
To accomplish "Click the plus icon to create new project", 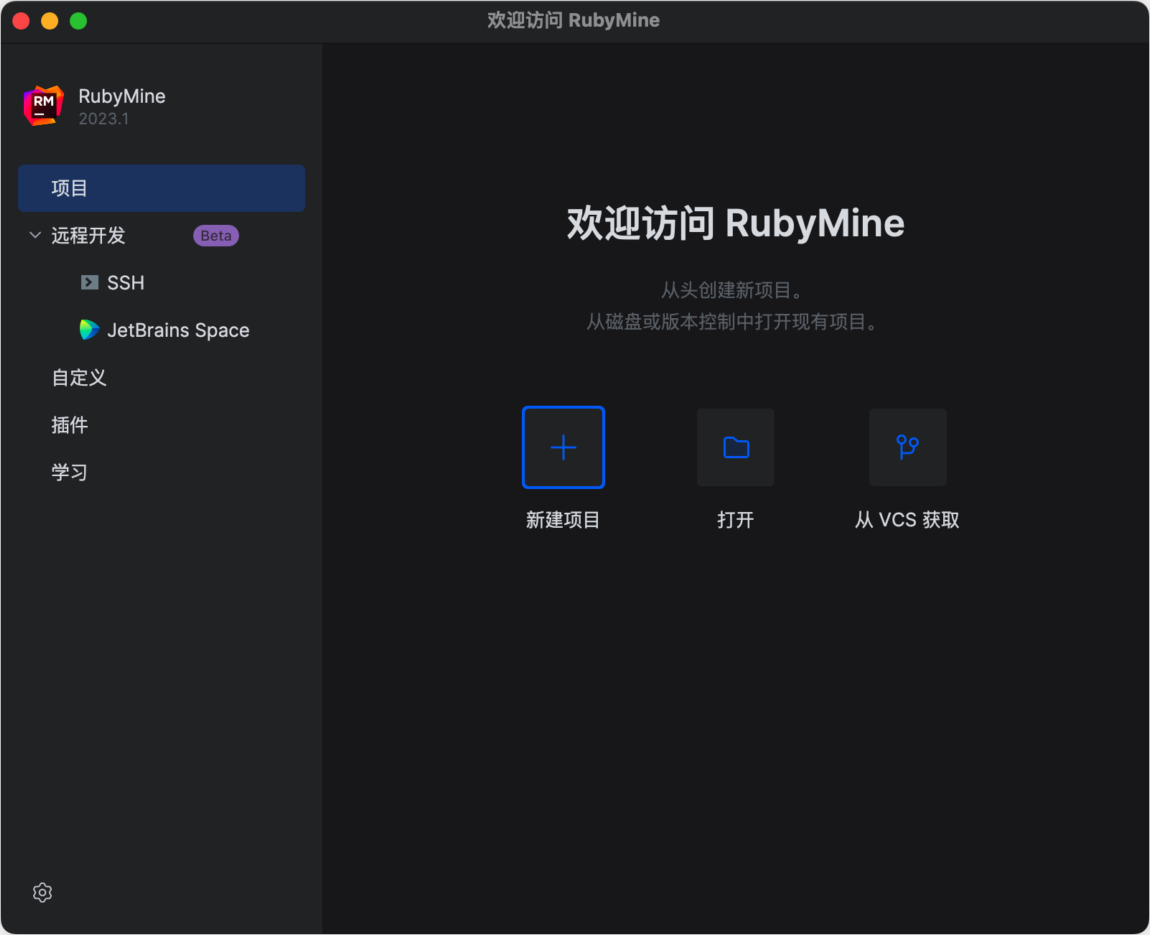I will coord(563,447).
